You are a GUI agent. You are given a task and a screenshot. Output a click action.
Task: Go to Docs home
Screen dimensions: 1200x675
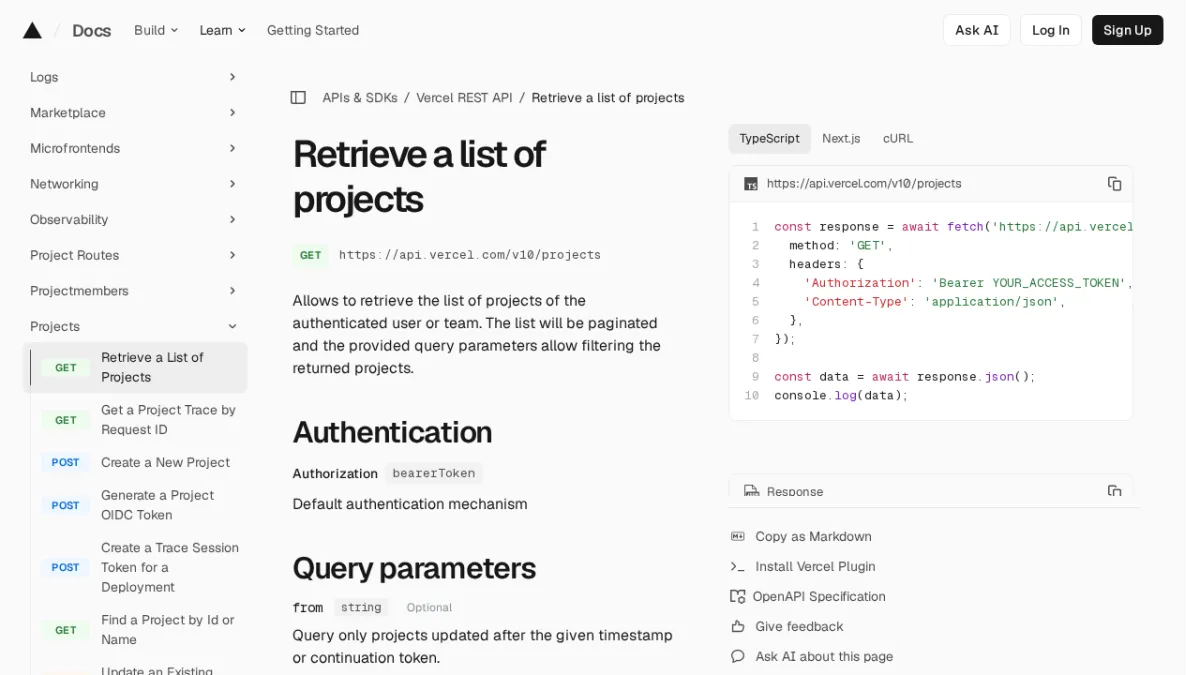point(91,30)
